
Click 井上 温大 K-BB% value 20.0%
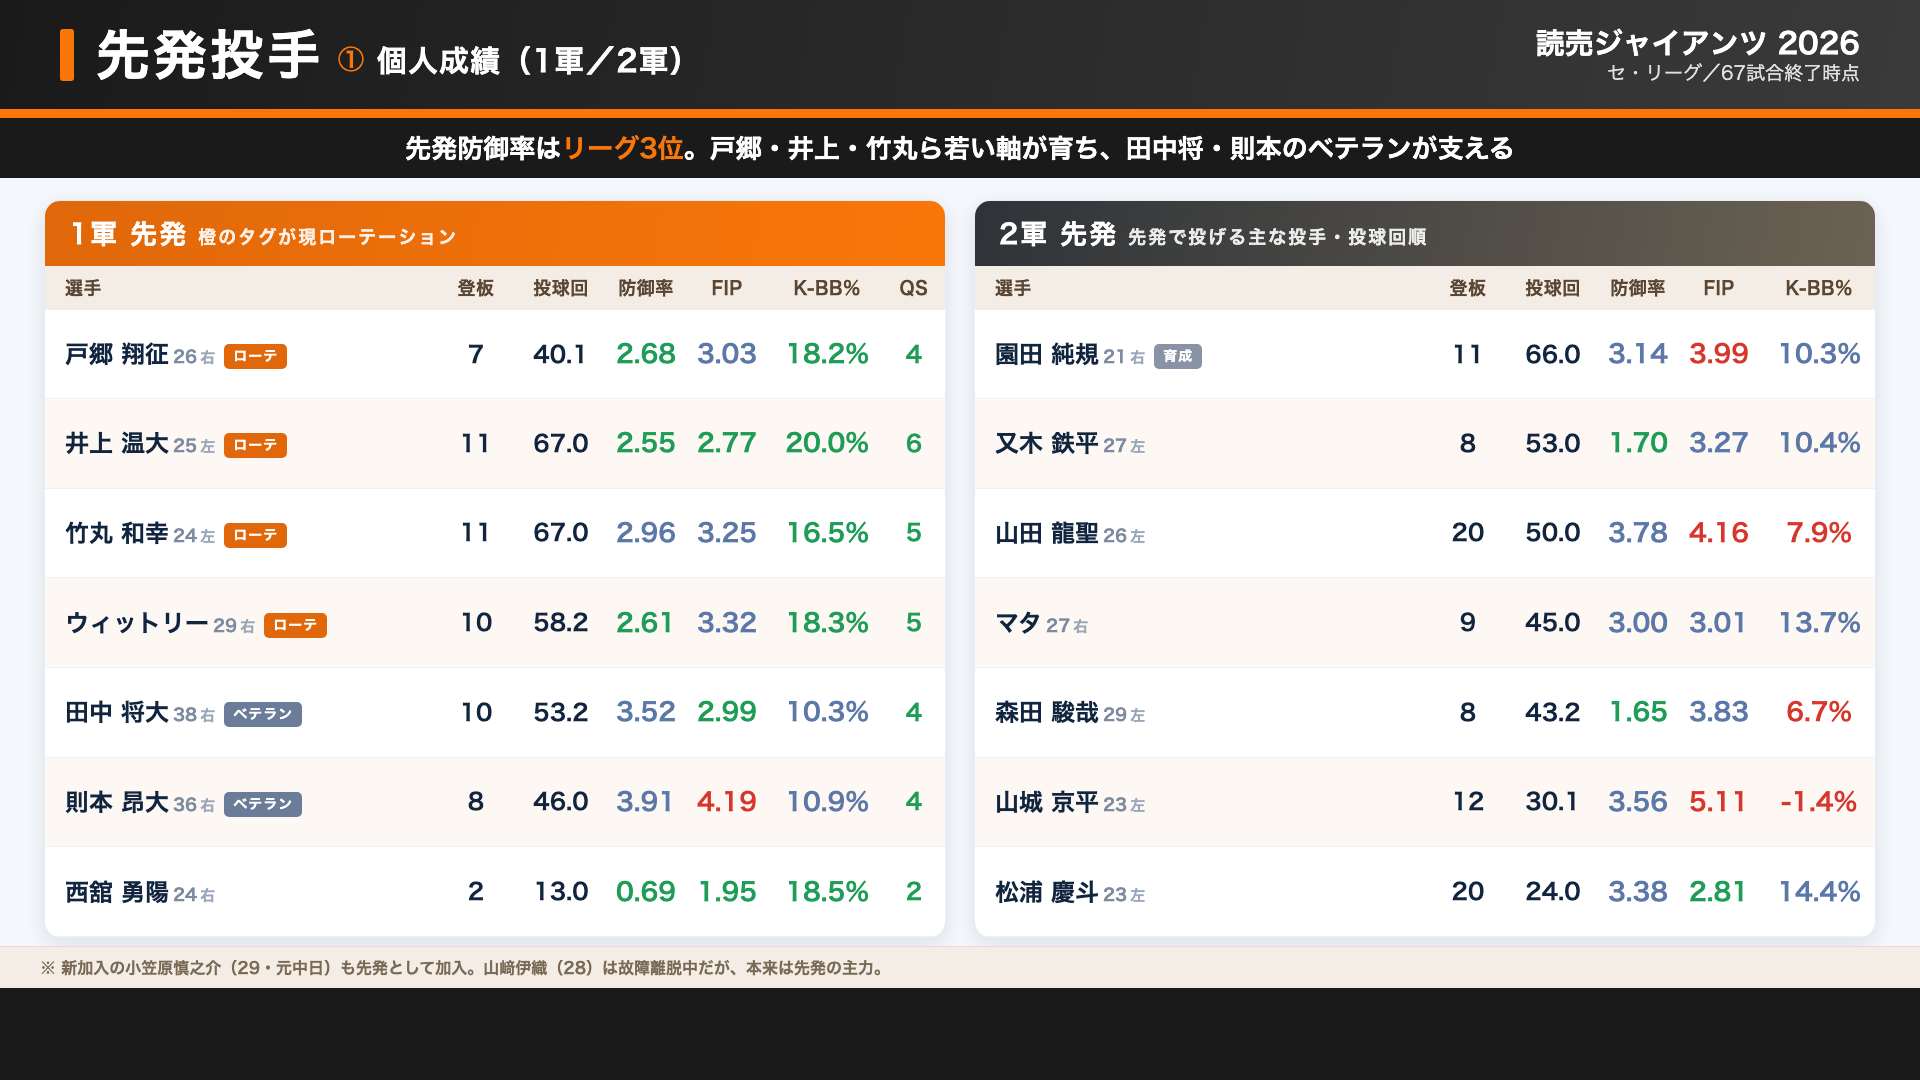[827, 443]
